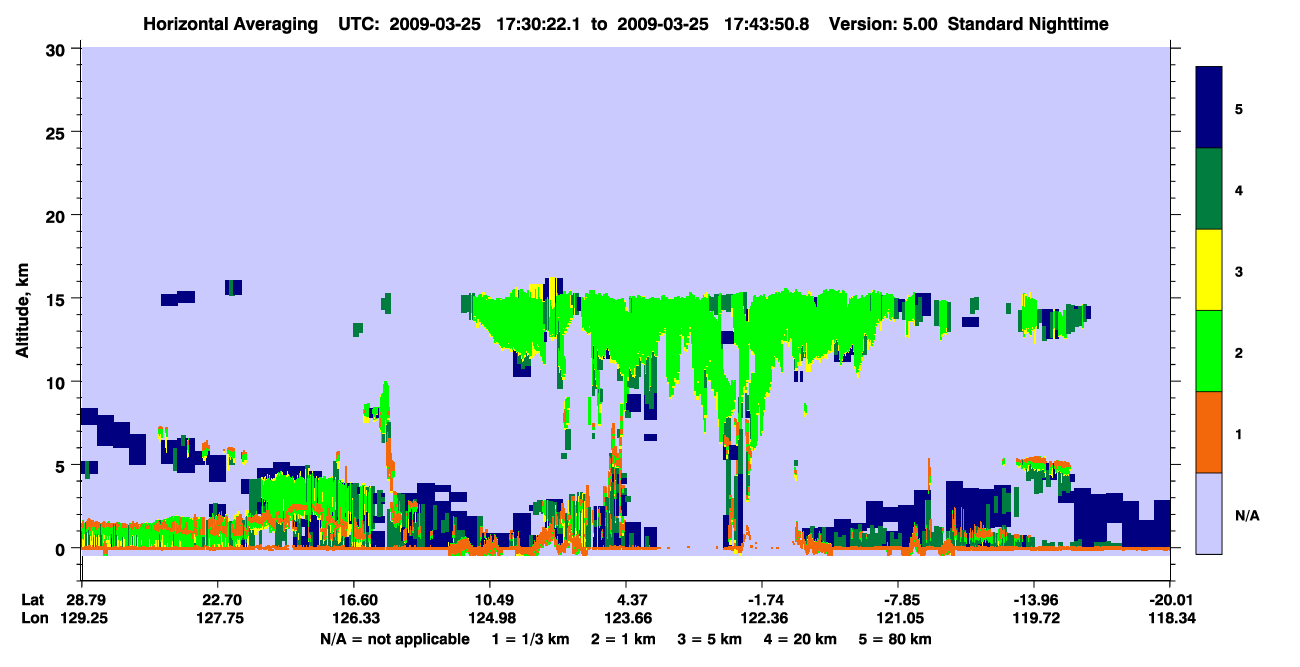This screenshot has width=1300, height=667.
Task: Click the longitude value 119.72
Action: point(1034,618)
